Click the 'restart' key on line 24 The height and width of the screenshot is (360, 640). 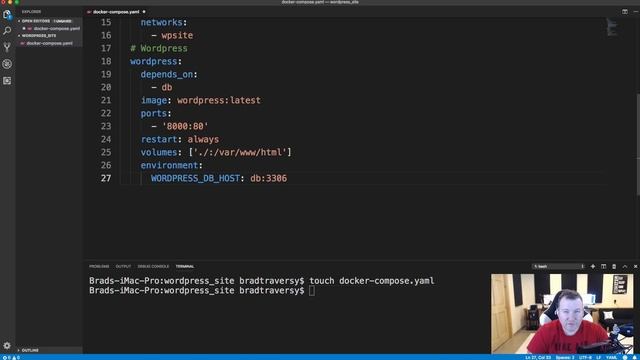[159, 139]
